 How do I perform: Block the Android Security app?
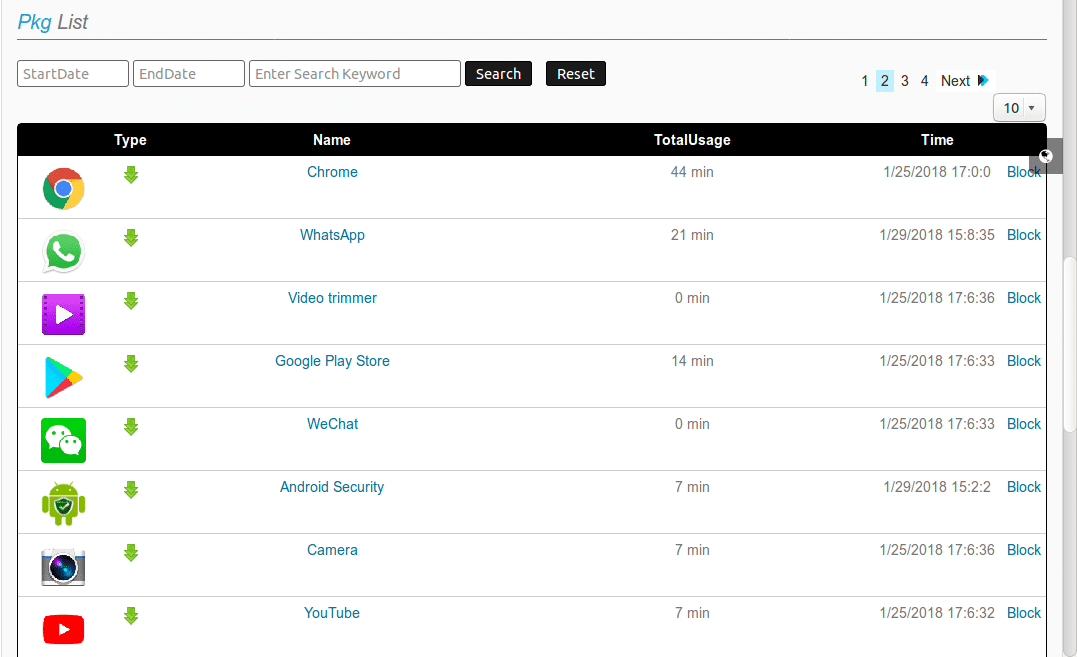click(1023, 487)
